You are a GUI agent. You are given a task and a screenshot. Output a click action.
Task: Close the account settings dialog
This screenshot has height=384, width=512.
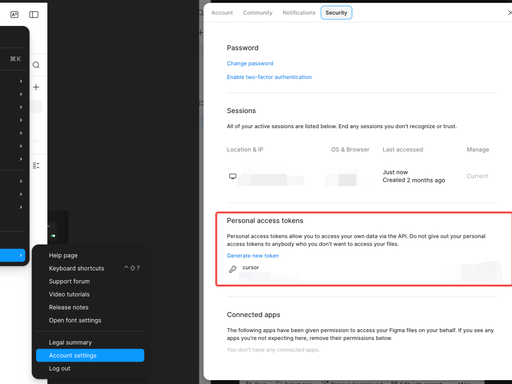click(x=509, y=13)
